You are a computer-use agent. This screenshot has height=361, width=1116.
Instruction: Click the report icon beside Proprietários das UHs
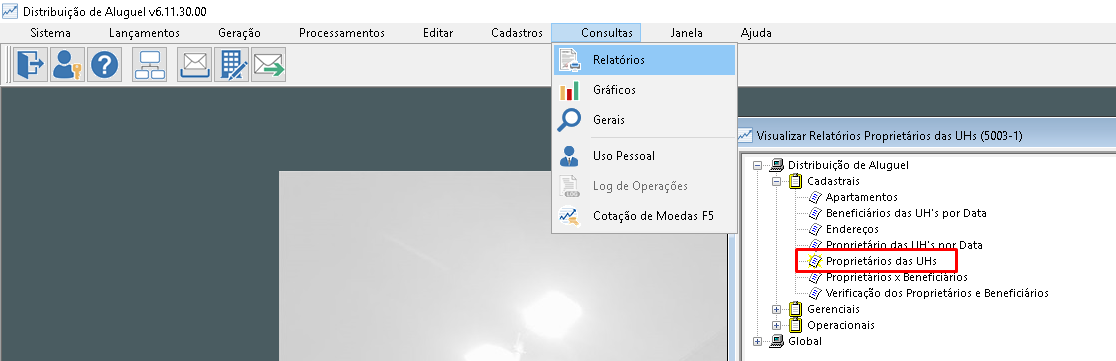[816, 261]
